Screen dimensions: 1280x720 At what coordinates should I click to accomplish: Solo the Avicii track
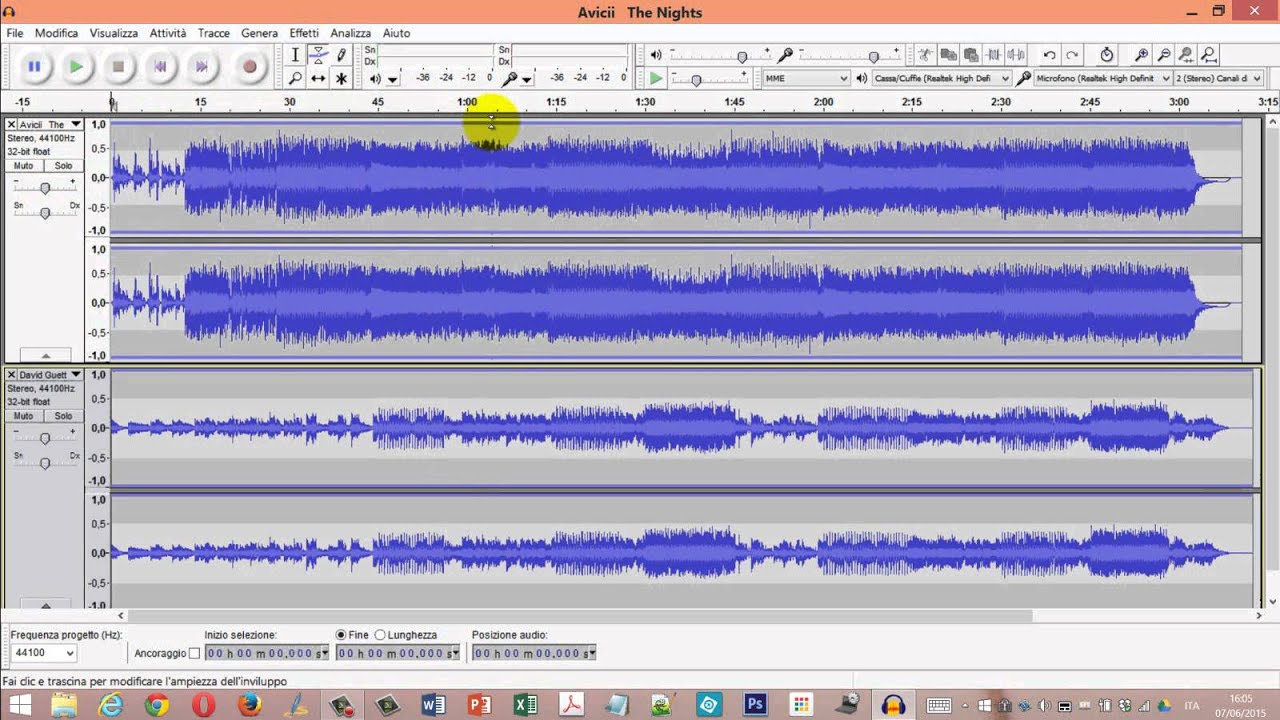coord(63,166)
